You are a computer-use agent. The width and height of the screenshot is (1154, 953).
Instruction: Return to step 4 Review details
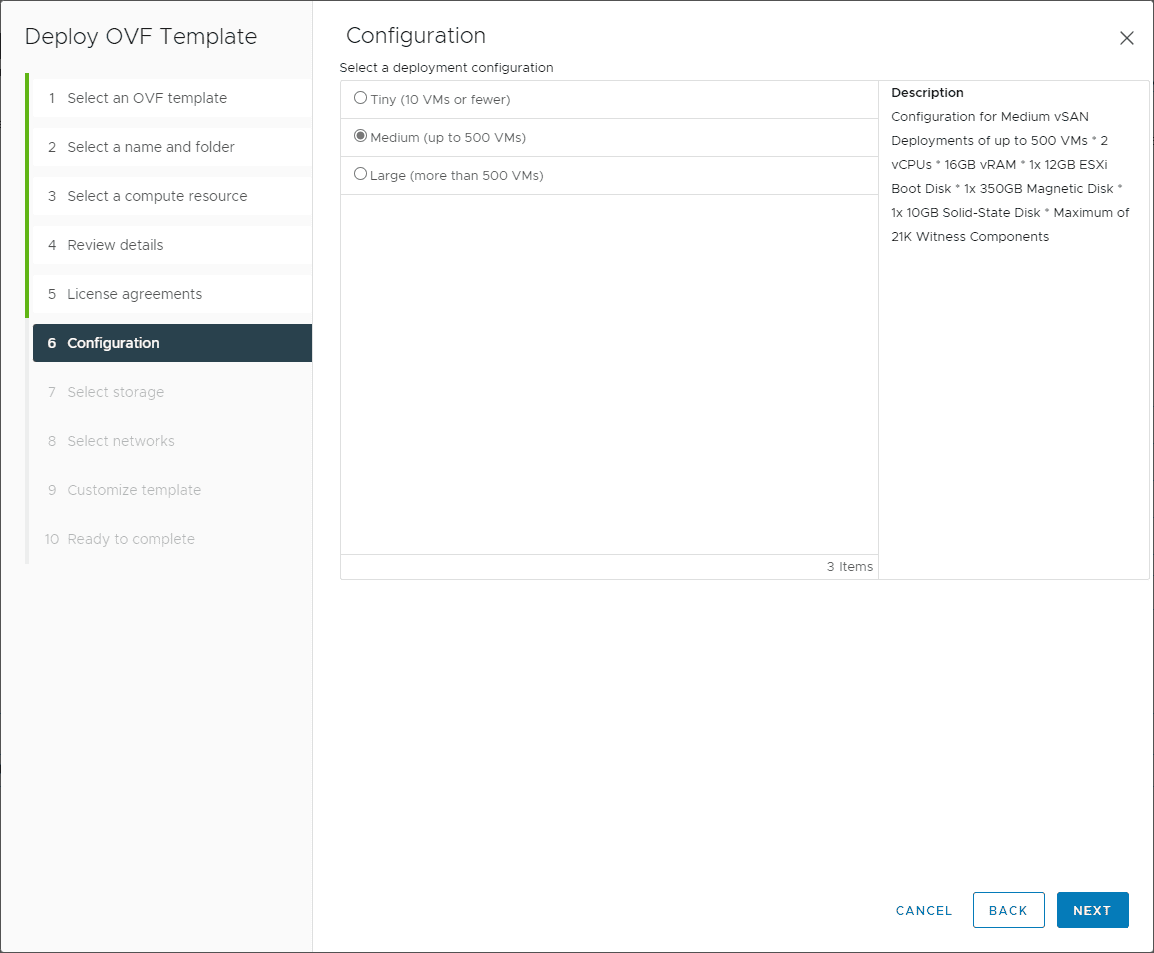click(115, 245)
